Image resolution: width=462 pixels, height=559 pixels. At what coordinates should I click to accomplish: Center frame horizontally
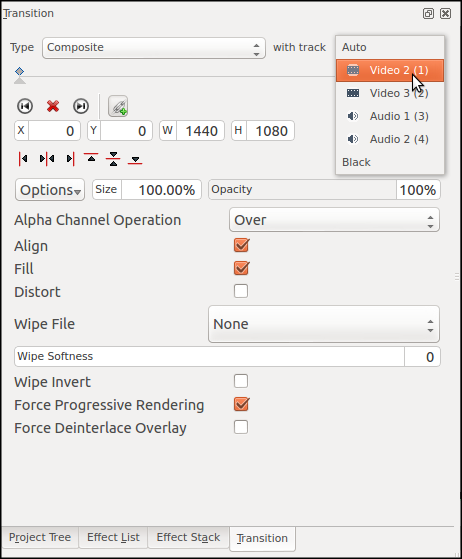47,159
